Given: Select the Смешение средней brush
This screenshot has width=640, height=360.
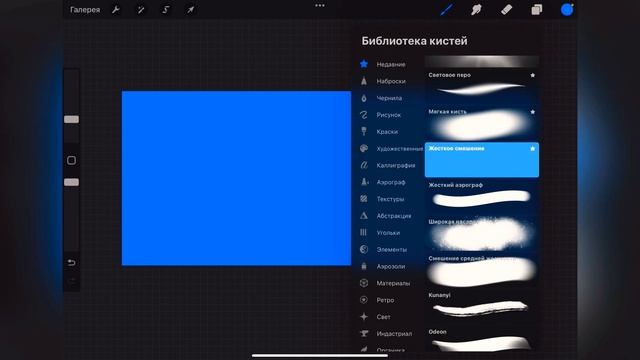Looking at the screenshot, I should [482, 270].
